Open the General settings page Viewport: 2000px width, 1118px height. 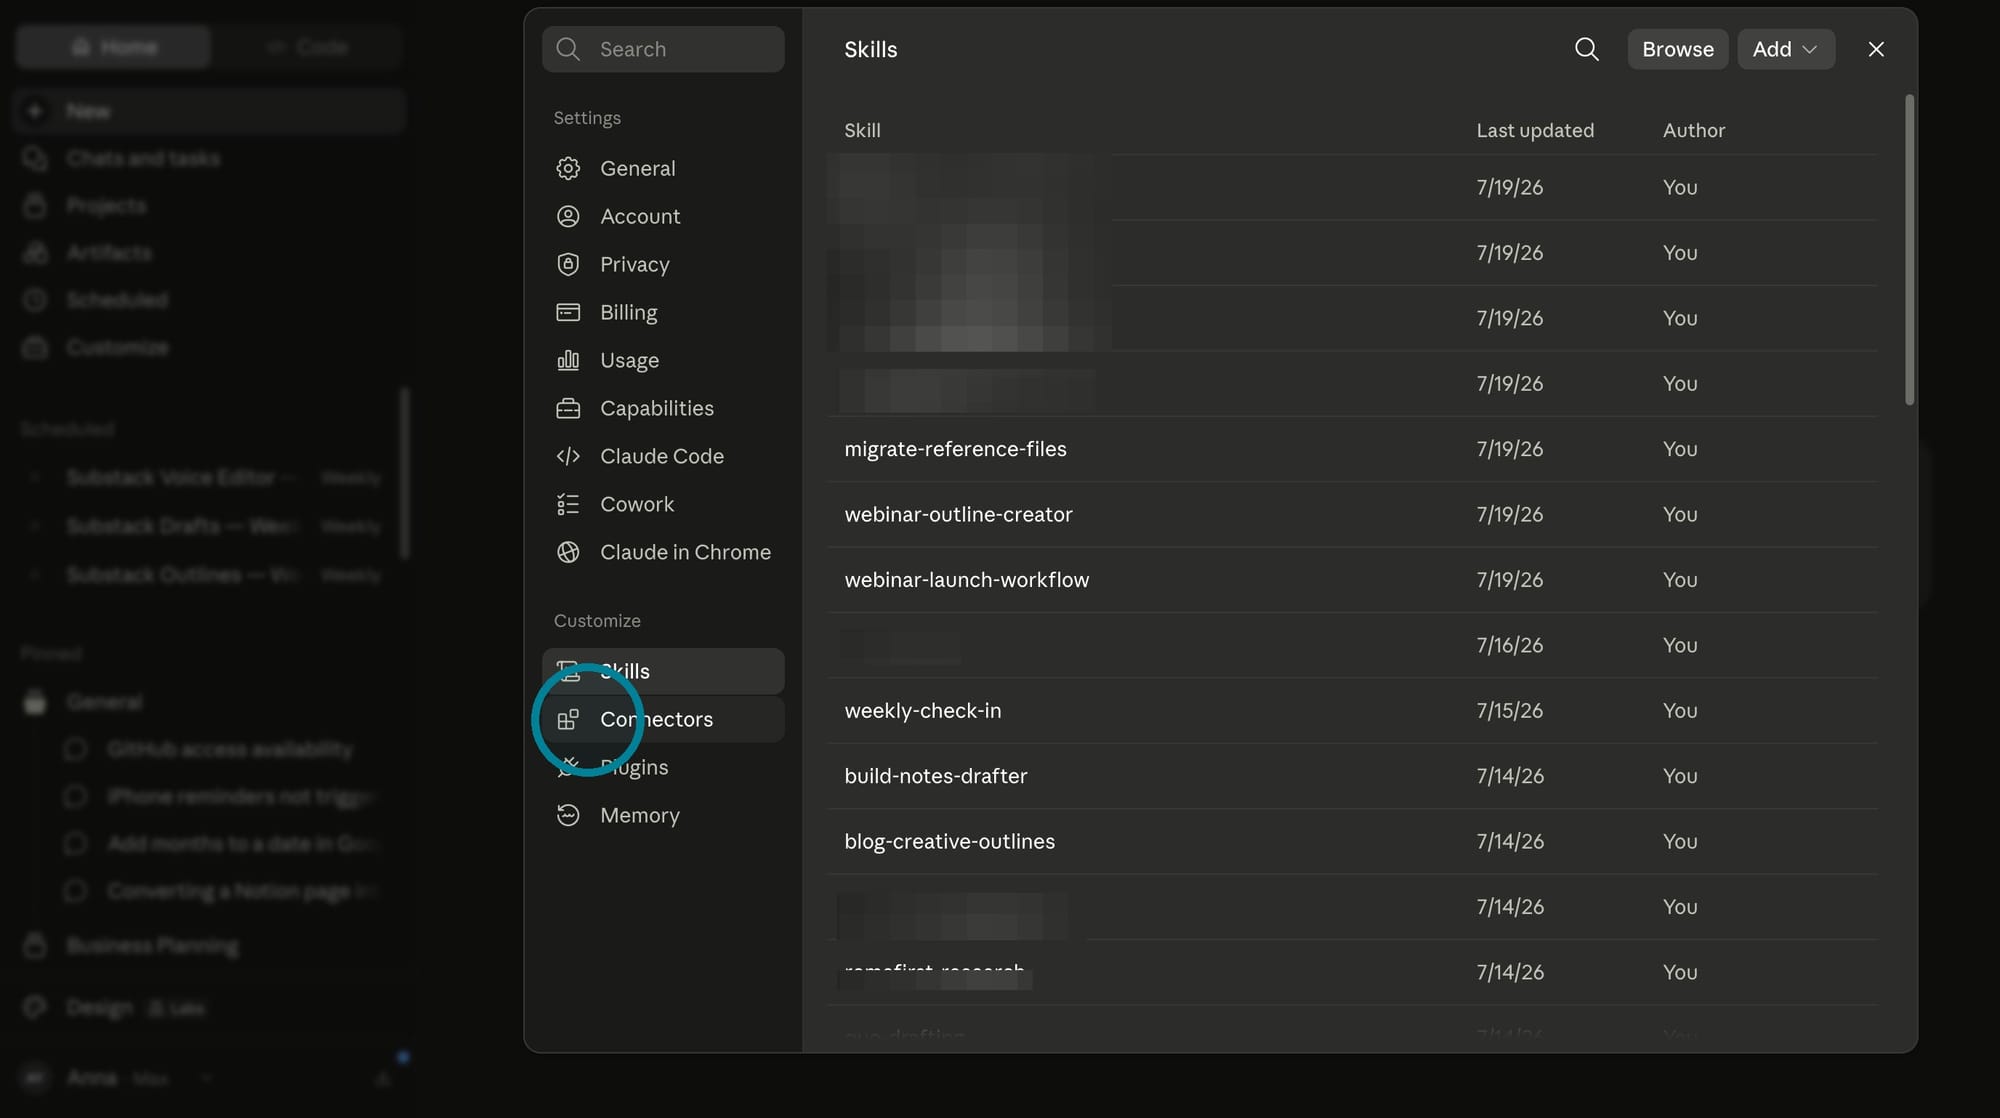[x=663, y=168]
